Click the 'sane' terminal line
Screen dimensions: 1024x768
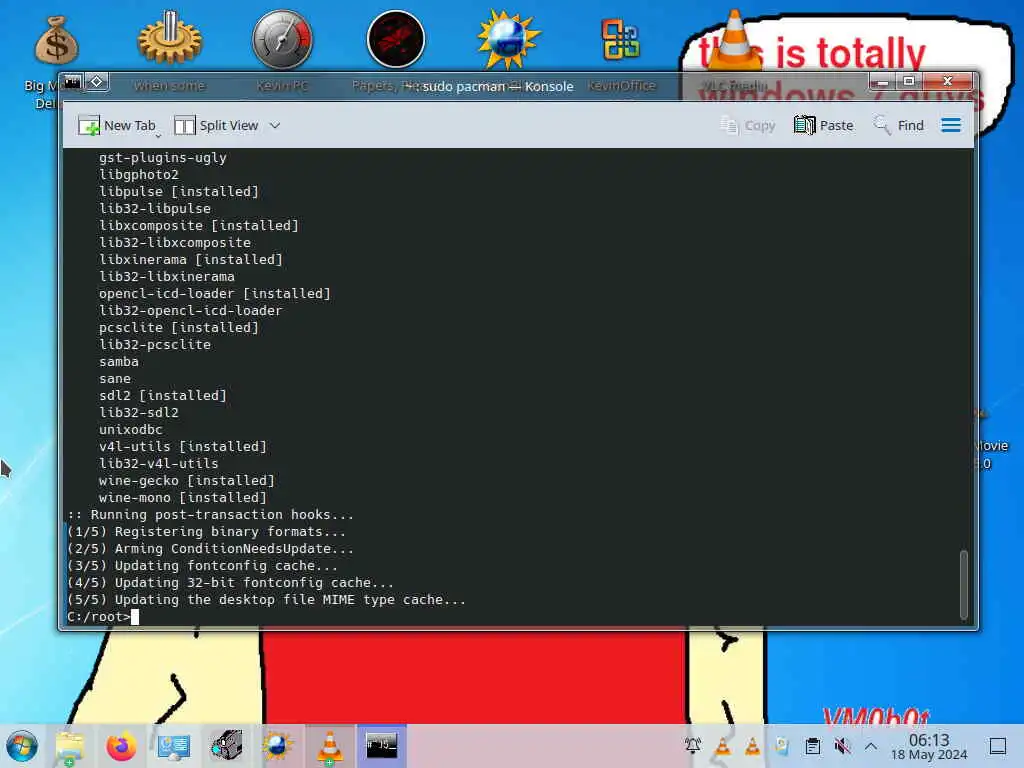[x=115, y=378]
